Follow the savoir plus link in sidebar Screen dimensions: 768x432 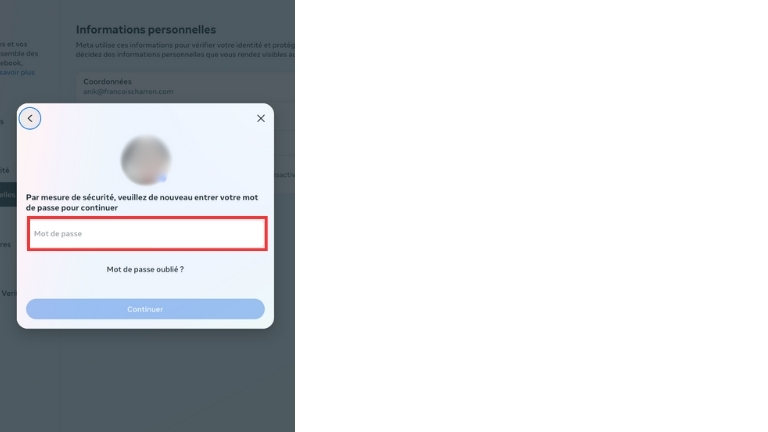(x=18, y=72)
